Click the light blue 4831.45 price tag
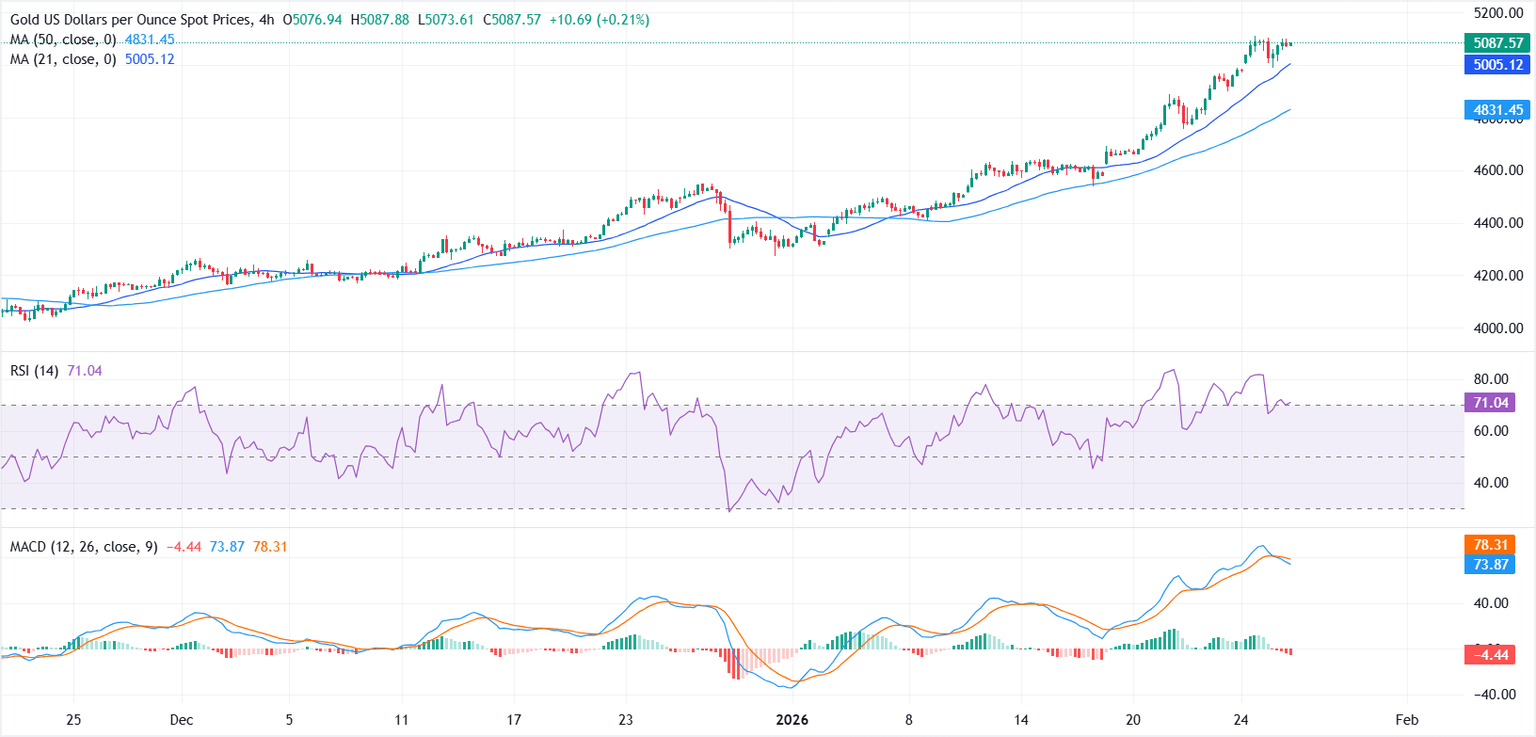The height and width of the screenshot is (737, 1536). click(1496, 109)
